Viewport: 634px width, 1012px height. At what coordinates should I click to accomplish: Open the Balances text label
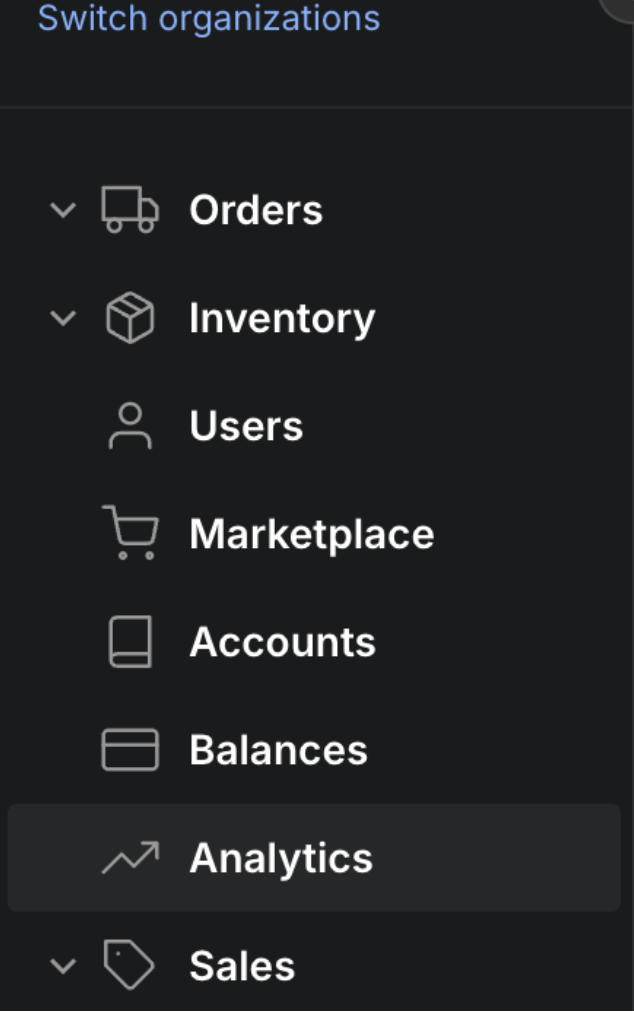tap(279, 750)
